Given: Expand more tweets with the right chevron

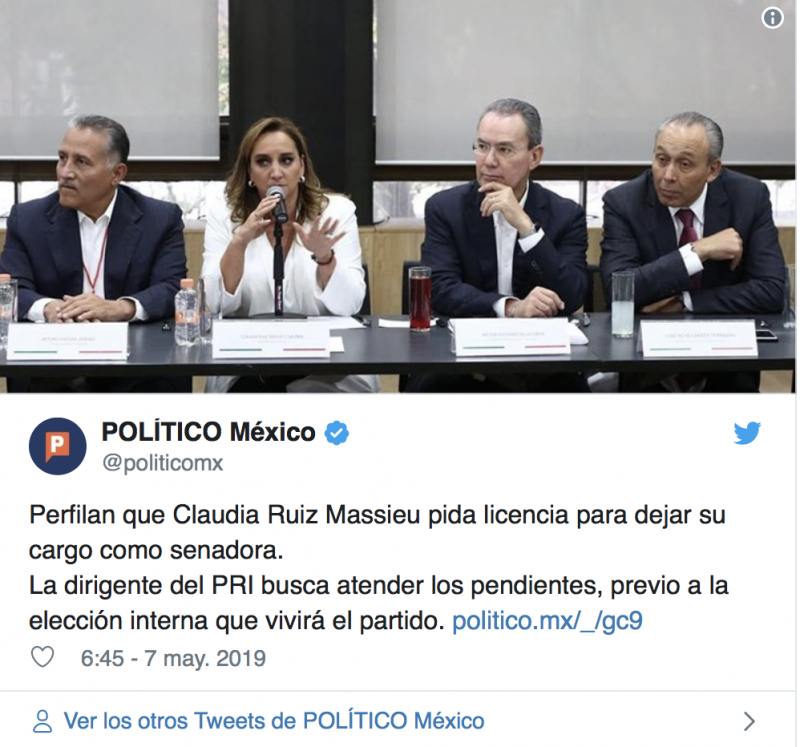Looking at the screenshot, I should click(x=749, y=721).
